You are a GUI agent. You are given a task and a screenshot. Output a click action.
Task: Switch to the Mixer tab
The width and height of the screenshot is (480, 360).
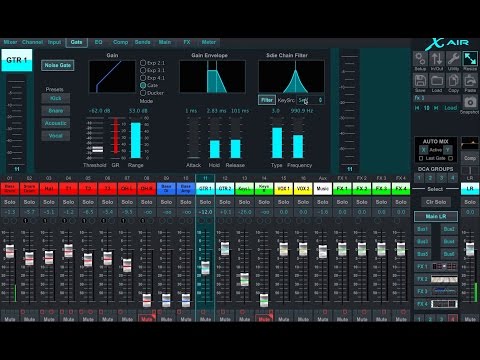point(10,42)
